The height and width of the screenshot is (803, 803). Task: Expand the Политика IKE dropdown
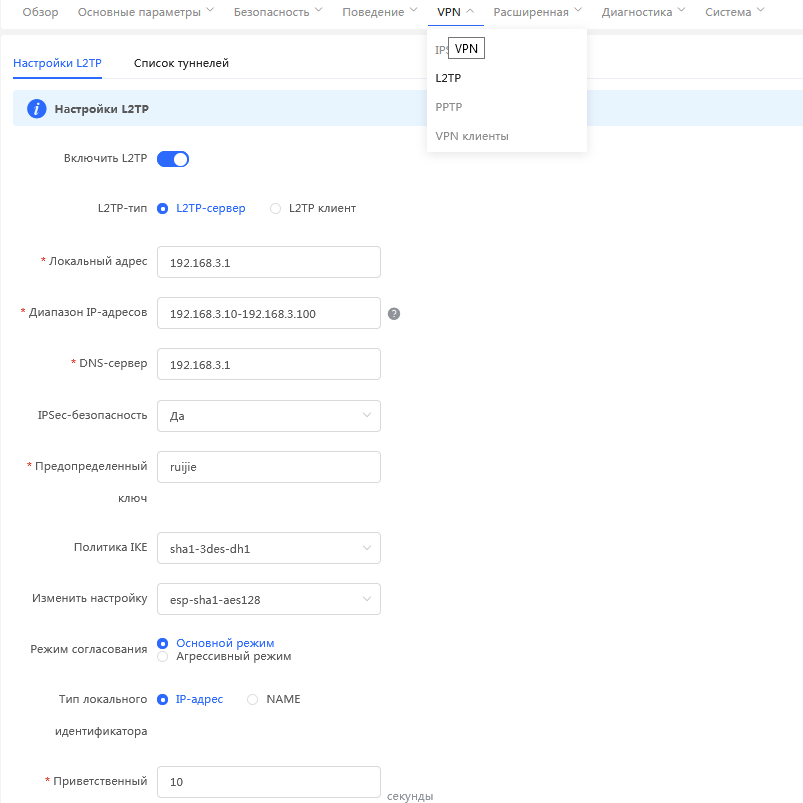coord(269,548)
